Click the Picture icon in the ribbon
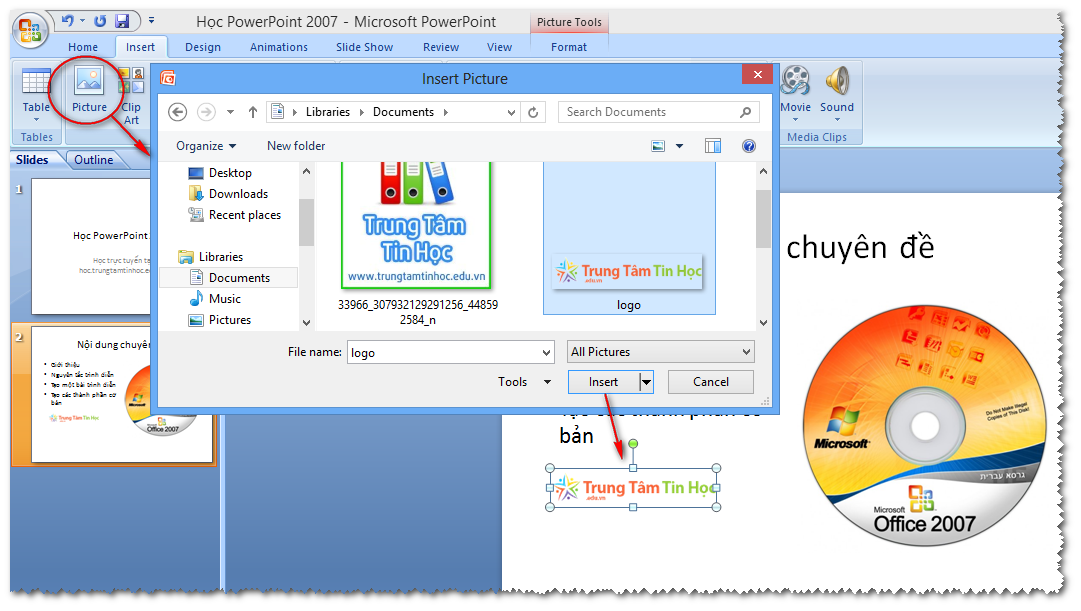The image size is (1081, 611). coord(89,90)
